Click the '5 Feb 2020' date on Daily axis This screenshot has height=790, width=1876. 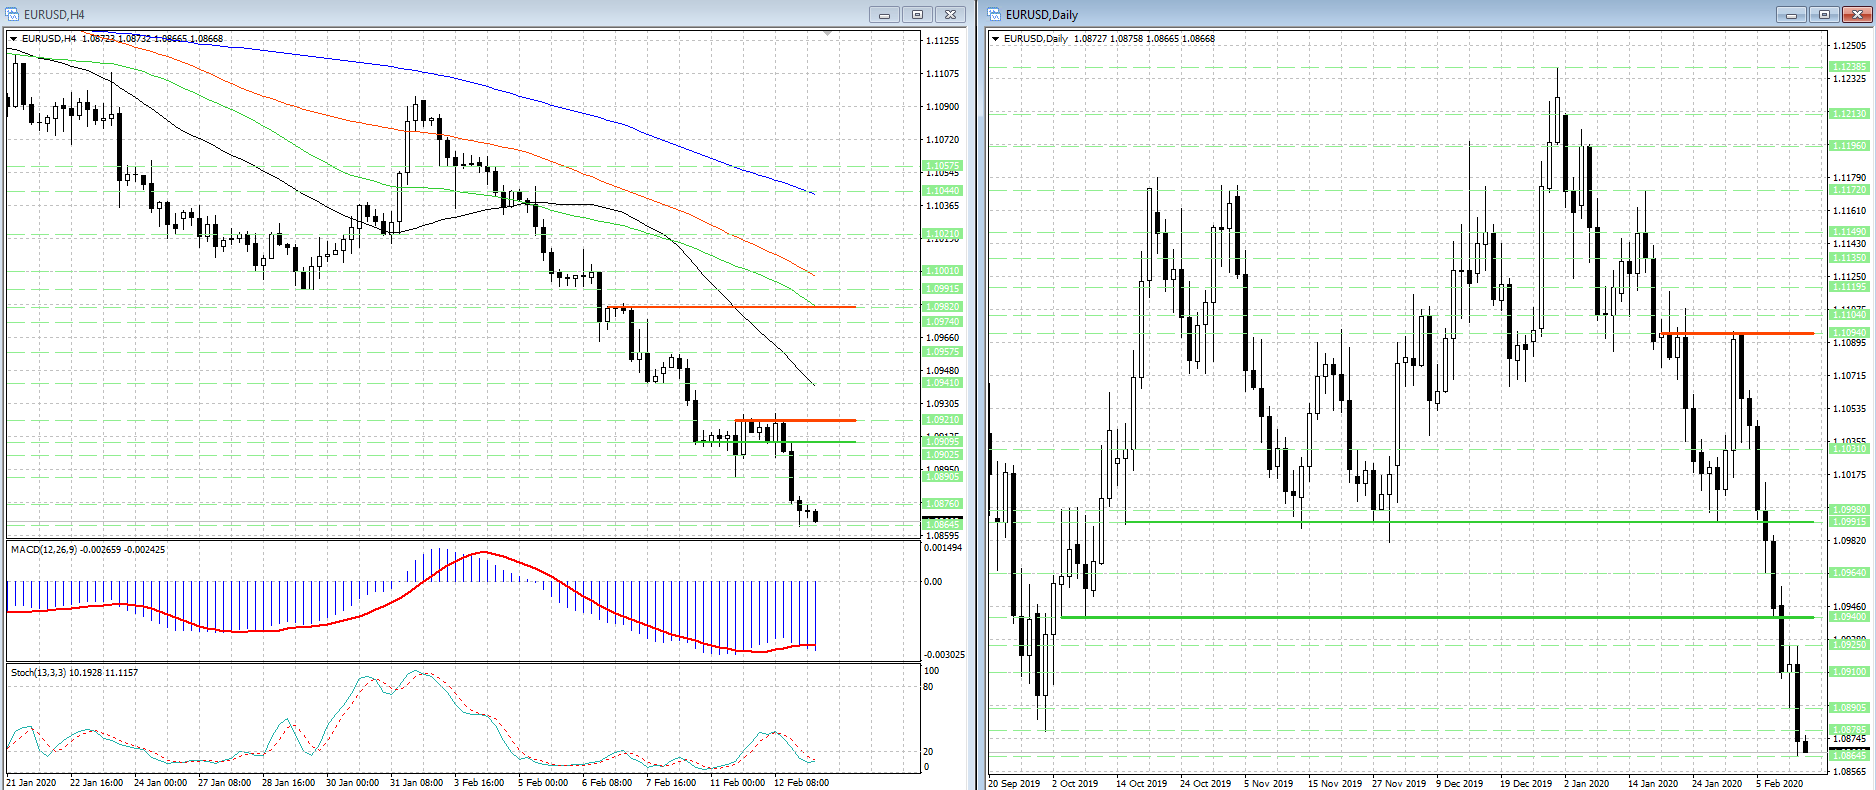1780,784
